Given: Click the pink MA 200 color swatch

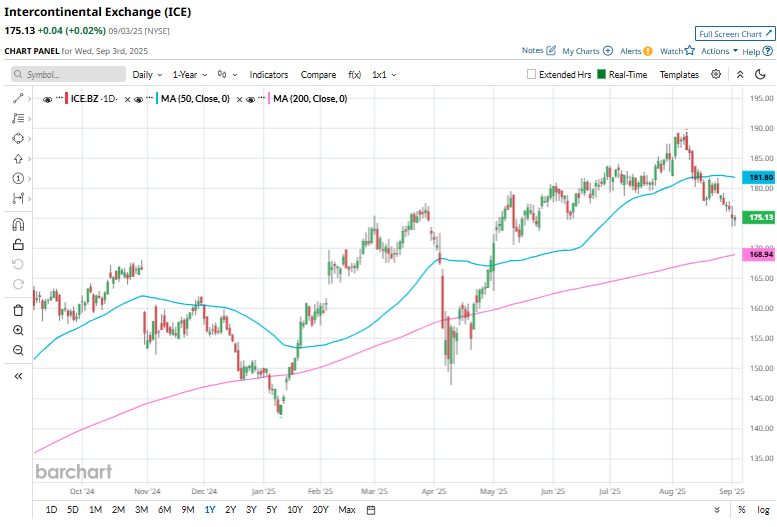Looking at the screenshot, I should (269, 99).
